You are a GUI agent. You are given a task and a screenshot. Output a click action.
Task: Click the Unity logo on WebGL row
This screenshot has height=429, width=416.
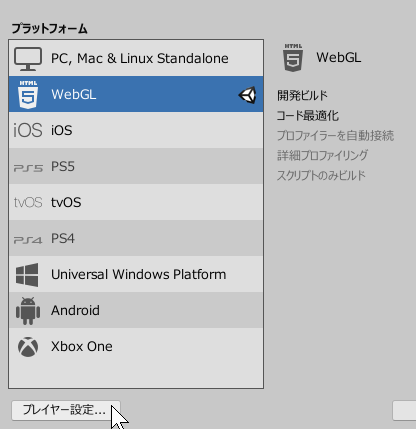pos(247,95)
